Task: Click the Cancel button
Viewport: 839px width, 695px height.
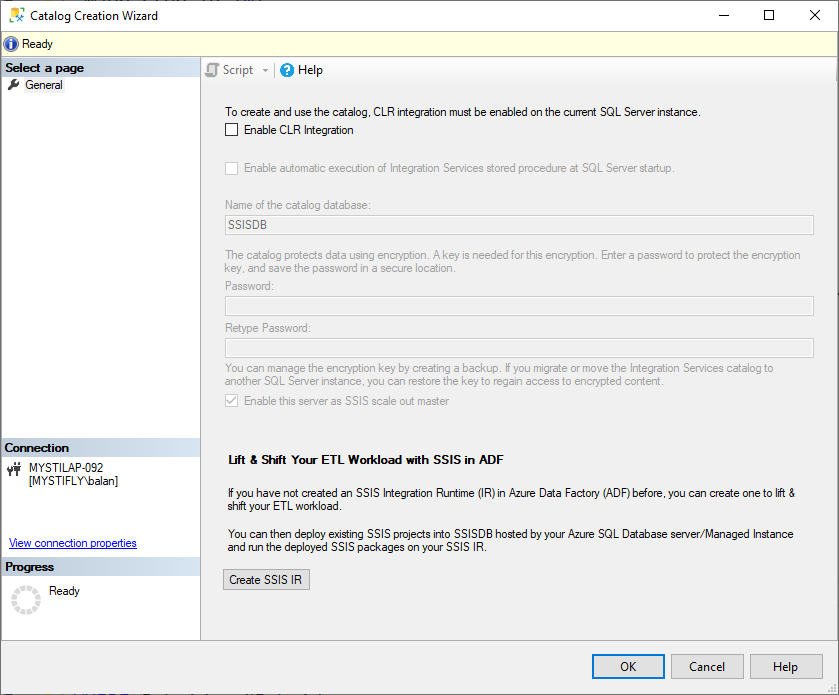Action: click(707, 667)
